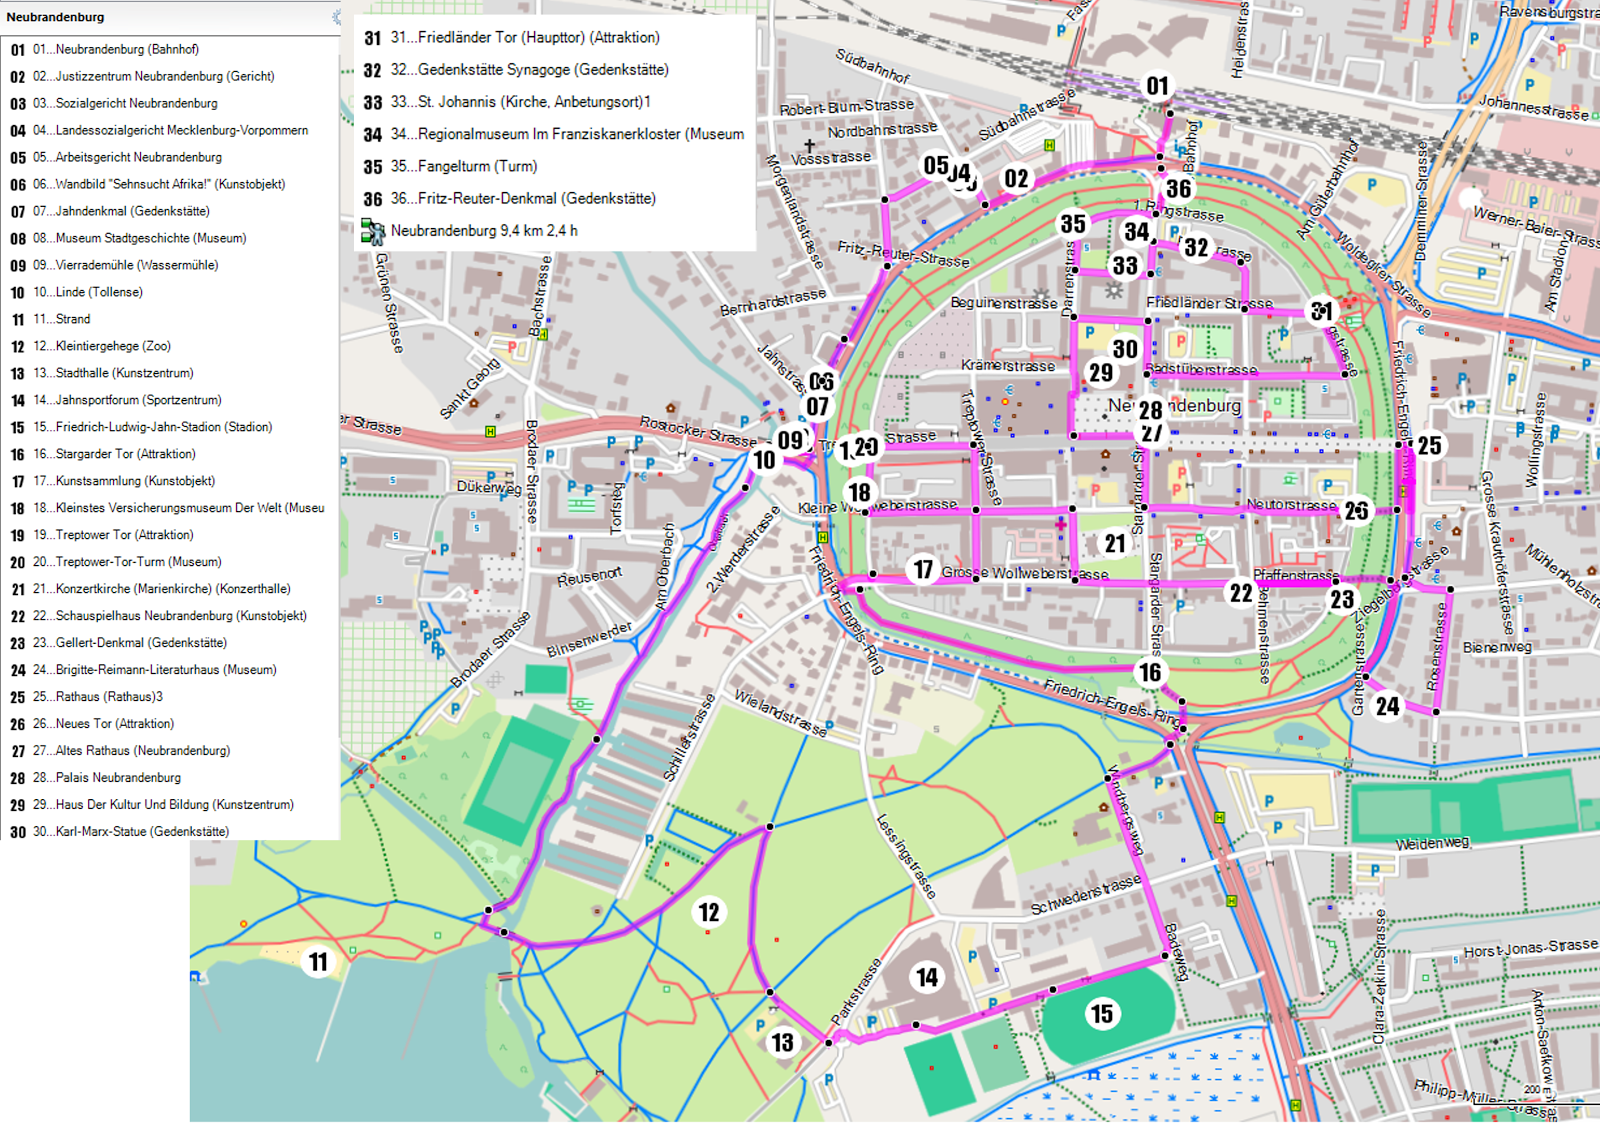Select map marker 02 at the Justizzentrum
1600x1131 pixels.
point(1016,178)
